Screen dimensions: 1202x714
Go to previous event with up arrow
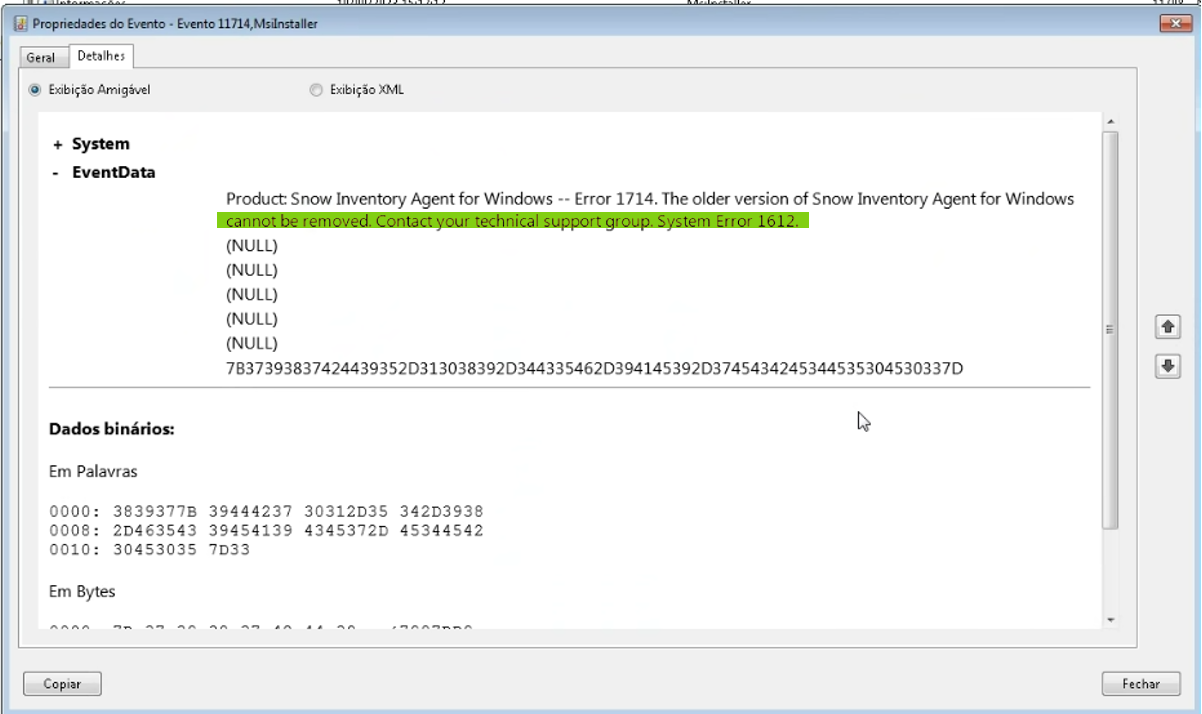(x=1167, y=327)
